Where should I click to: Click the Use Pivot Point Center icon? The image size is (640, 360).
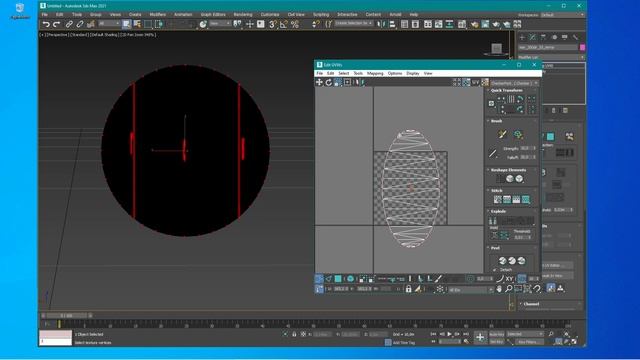click(237, 24)
